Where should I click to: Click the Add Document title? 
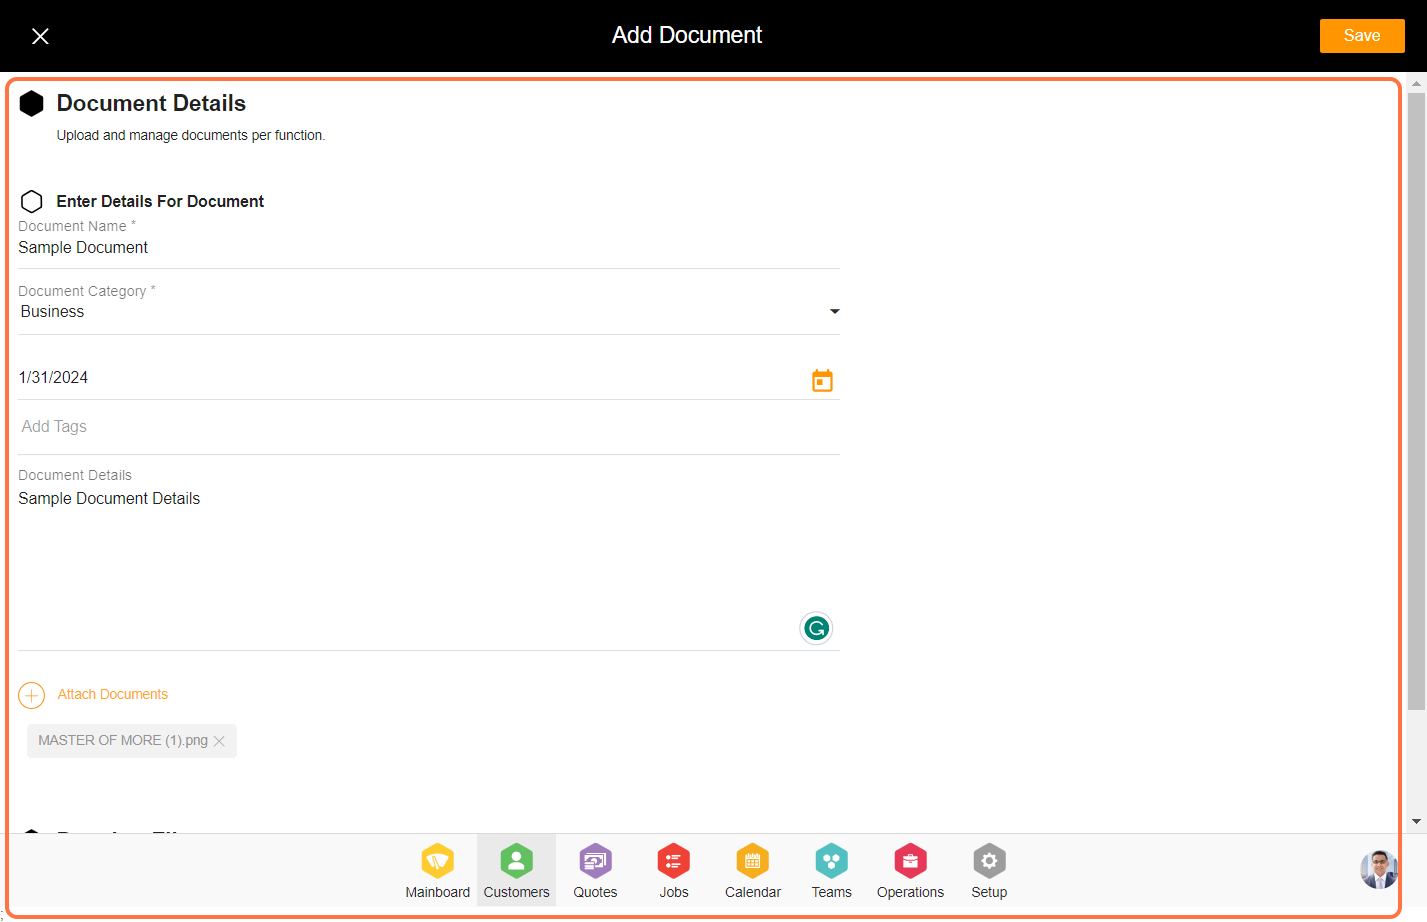[x=687, y=35]
